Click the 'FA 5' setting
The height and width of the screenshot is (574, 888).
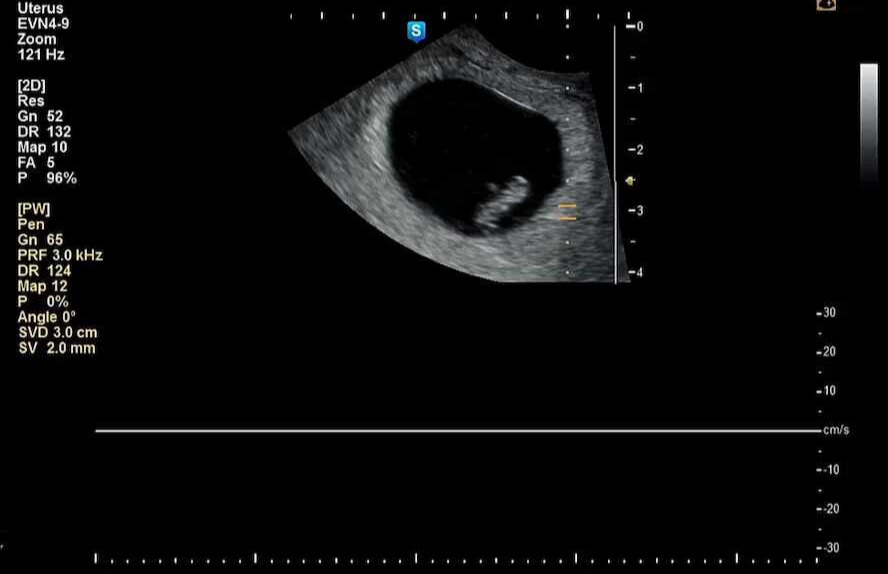click(36, 162)
